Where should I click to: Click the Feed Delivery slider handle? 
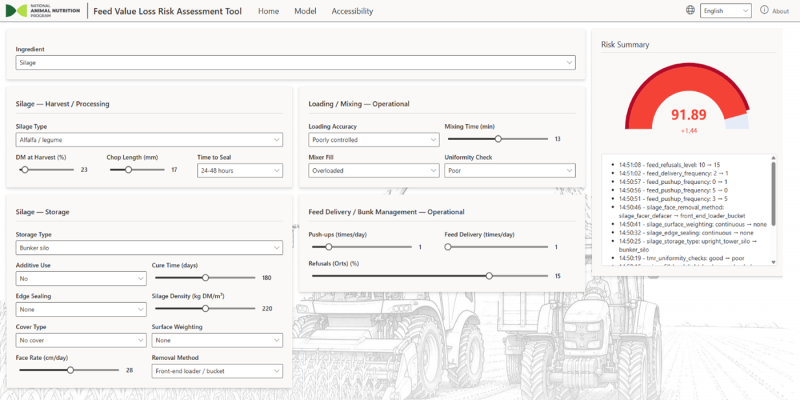coord(448,247)
